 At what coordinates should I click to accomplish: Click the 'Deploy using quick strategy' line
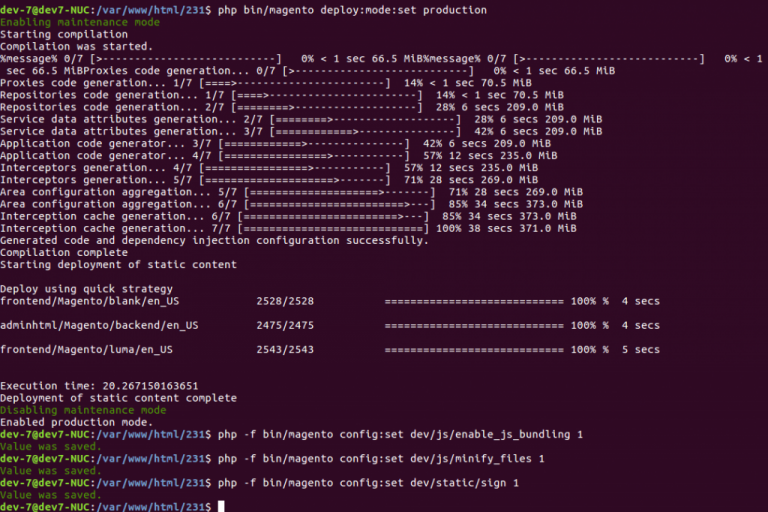[86, 289]
